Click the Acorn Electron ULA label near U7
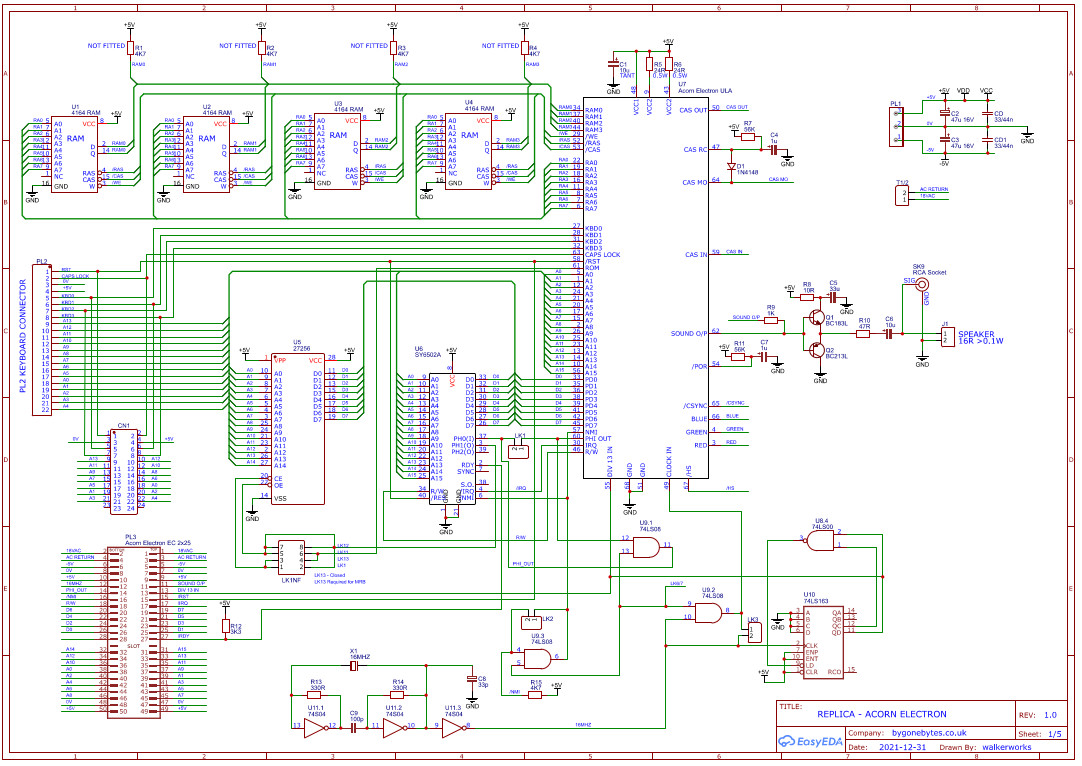1082x766 pixels. click(705, 90)
